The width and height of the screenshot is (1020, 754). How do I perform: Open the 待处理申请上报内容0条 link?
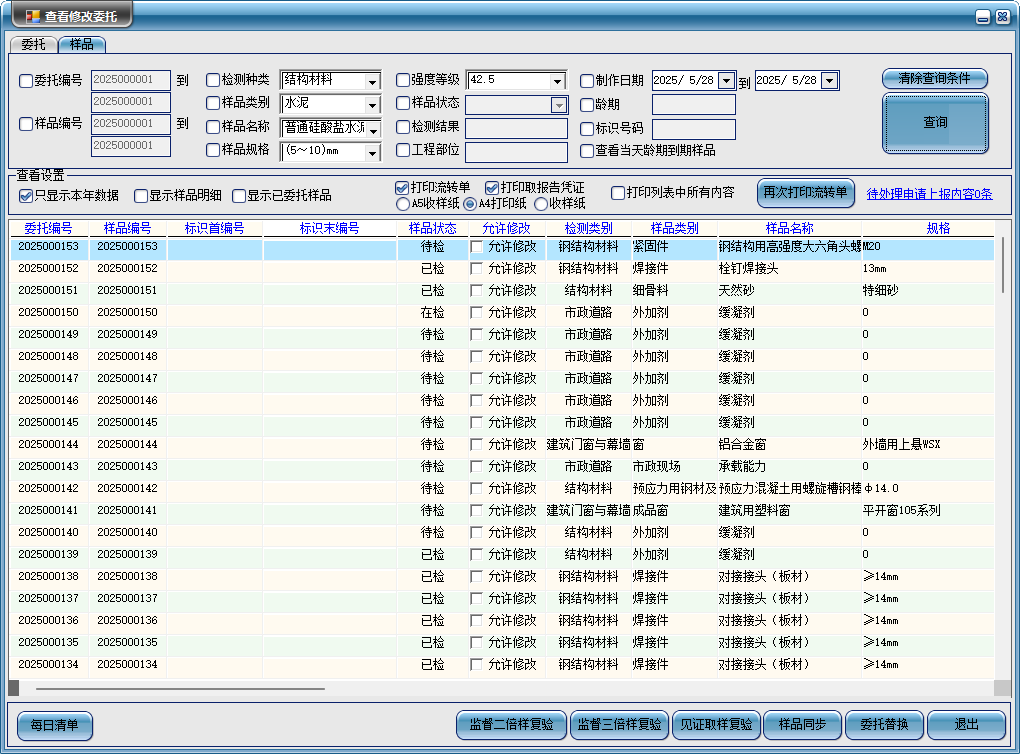pos(929,194)
